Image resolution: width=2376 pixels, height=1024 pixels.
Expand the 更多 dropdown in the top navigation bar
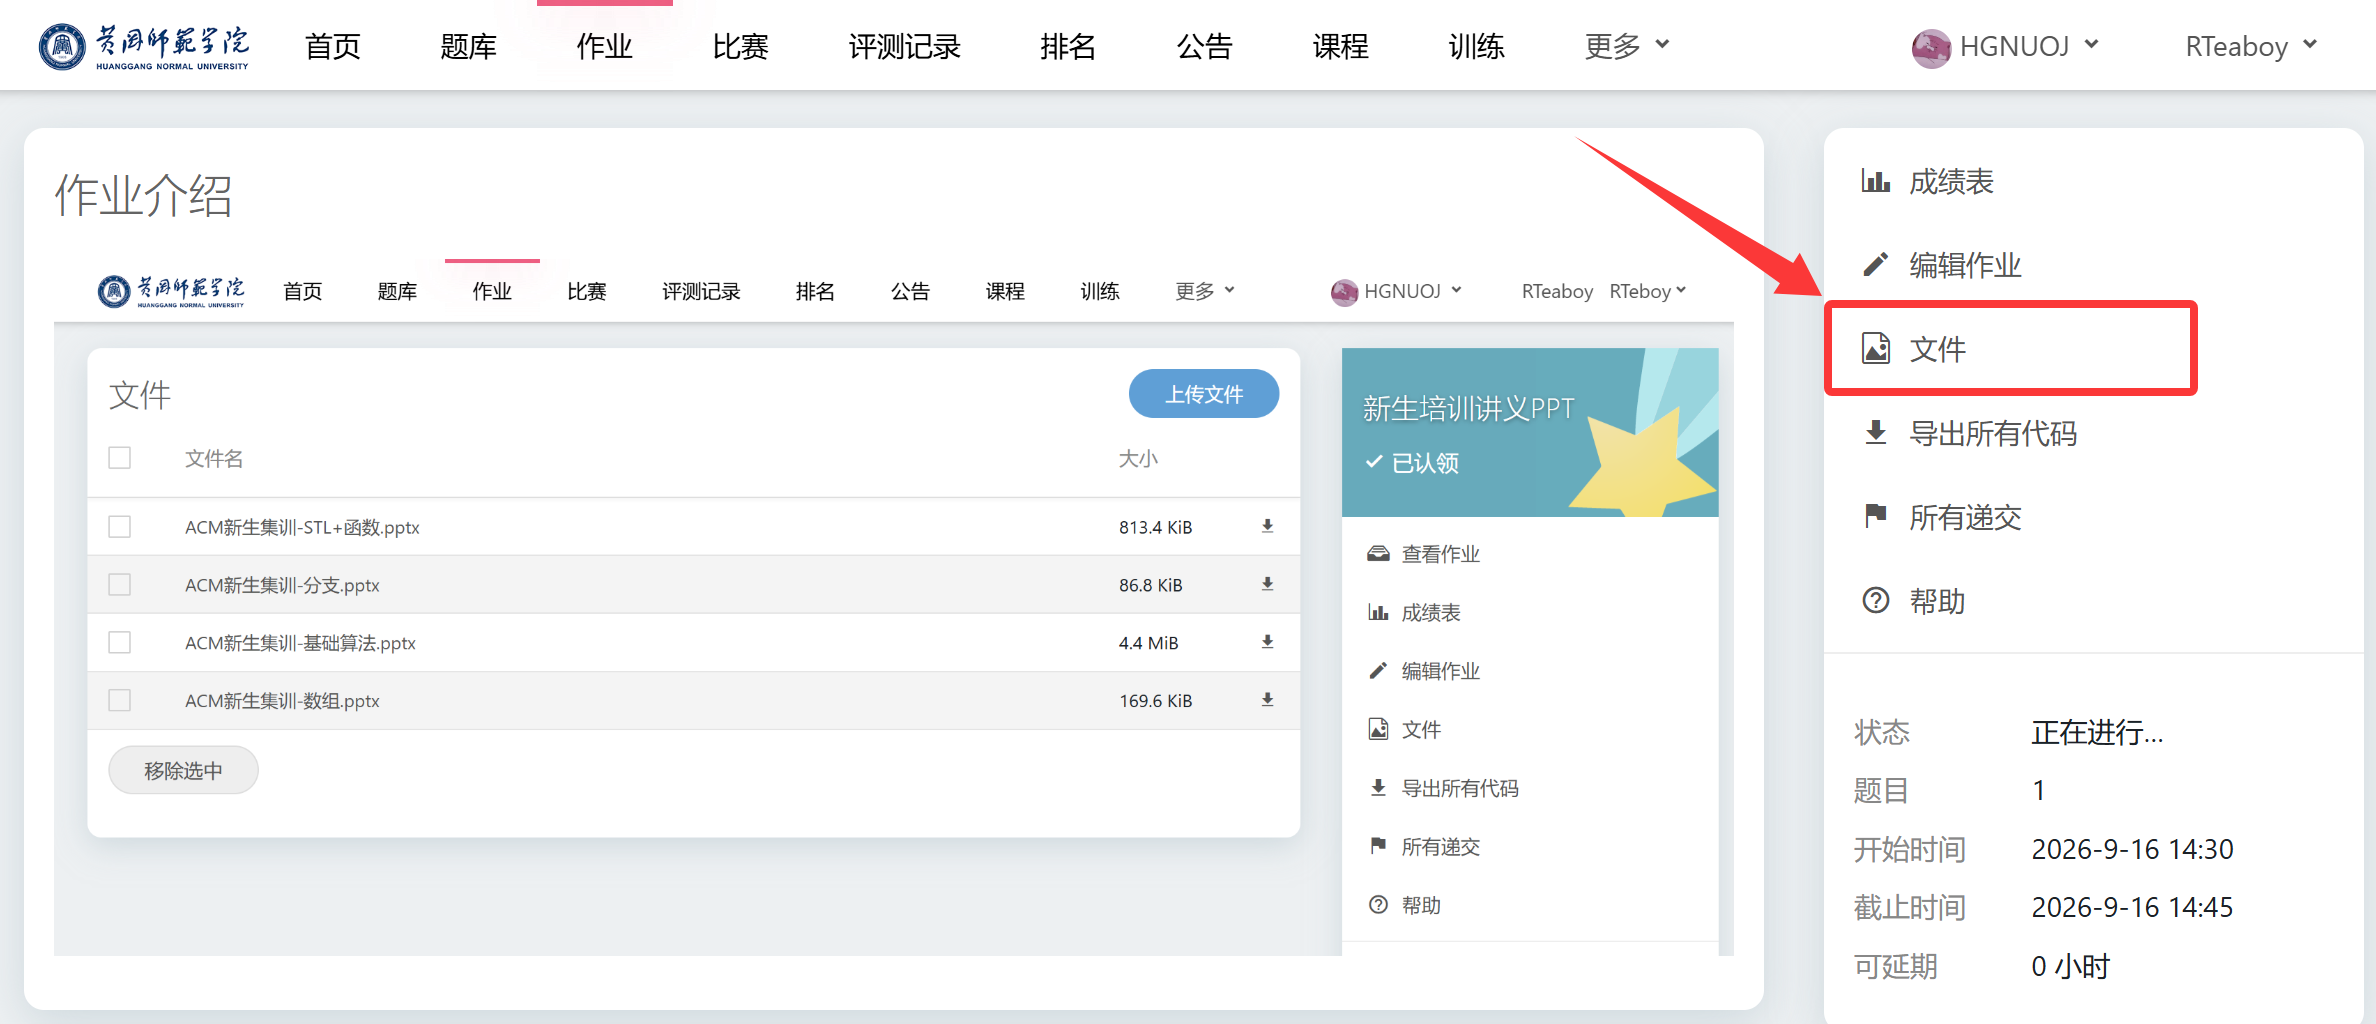1627,46
